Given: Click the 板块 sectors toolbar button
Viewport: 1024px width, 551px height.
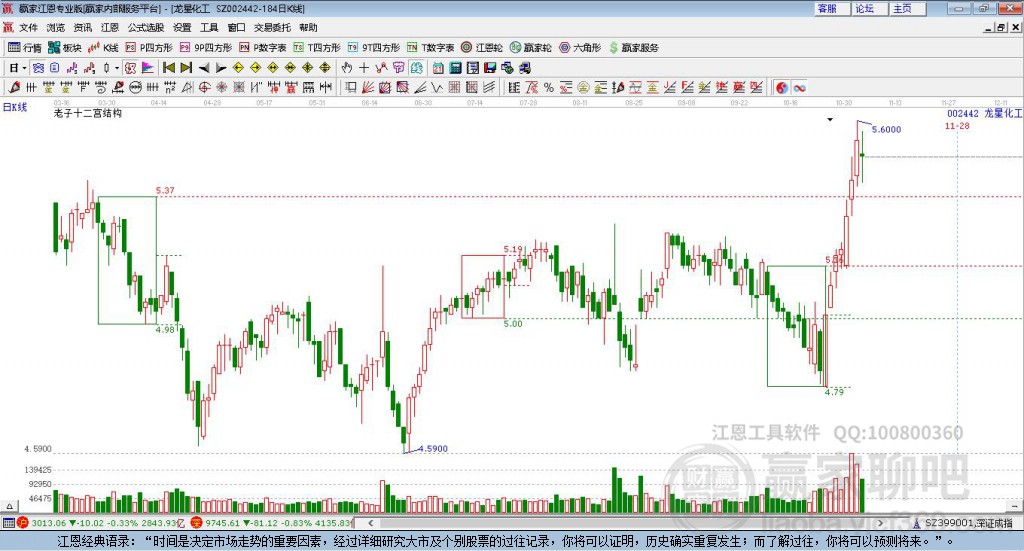Looking at the screenshot, I should point(64,48).
